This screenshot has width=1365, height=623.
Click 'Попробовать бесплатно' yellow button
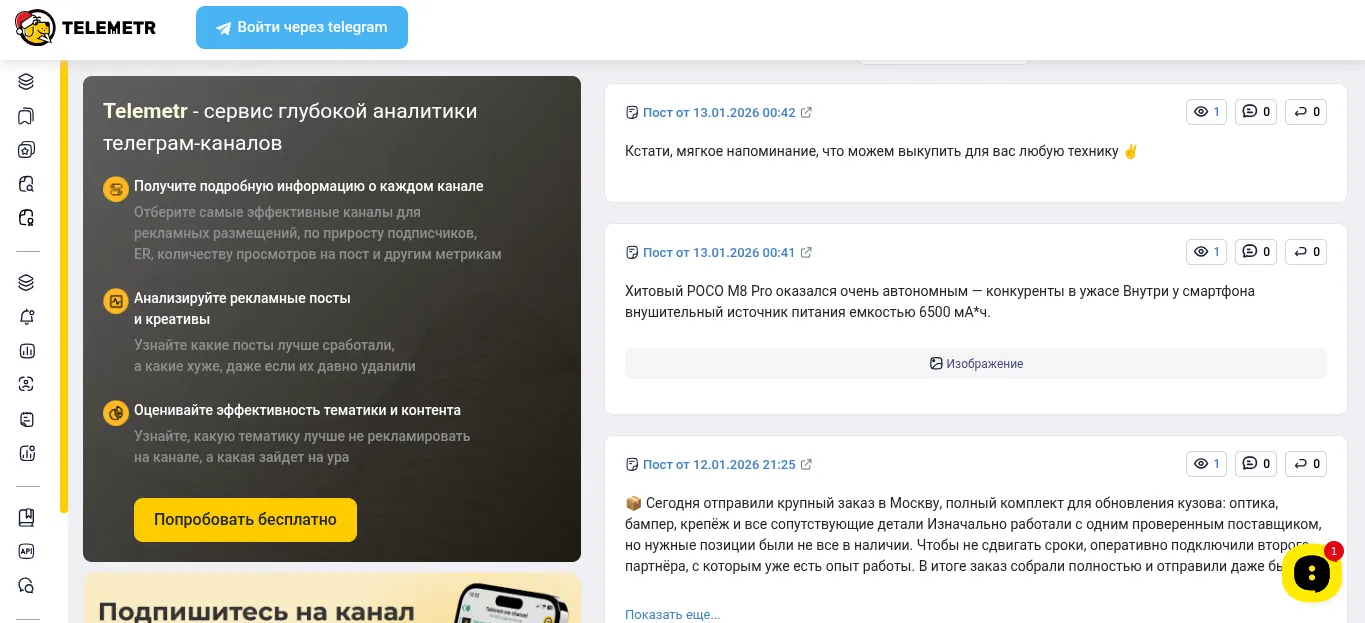point(245,520)
